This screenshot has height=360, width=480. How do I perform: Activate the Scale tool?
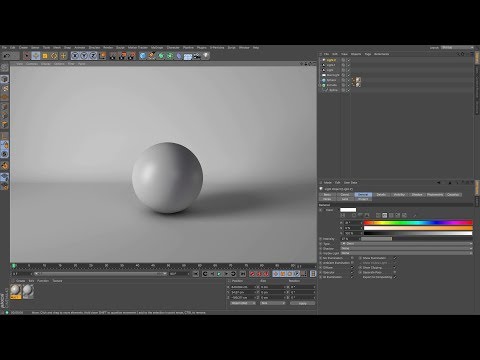point(45,56)
